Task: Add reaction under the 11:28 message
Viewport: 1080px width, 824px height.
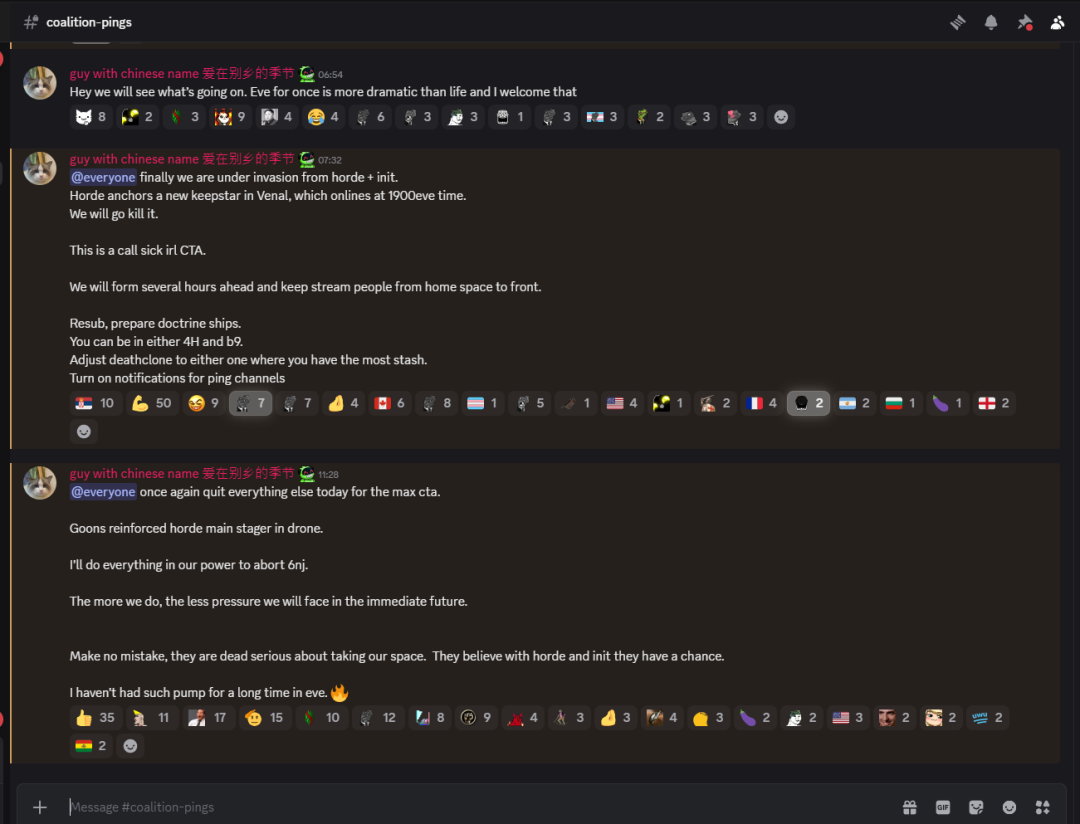Action: 129,745
